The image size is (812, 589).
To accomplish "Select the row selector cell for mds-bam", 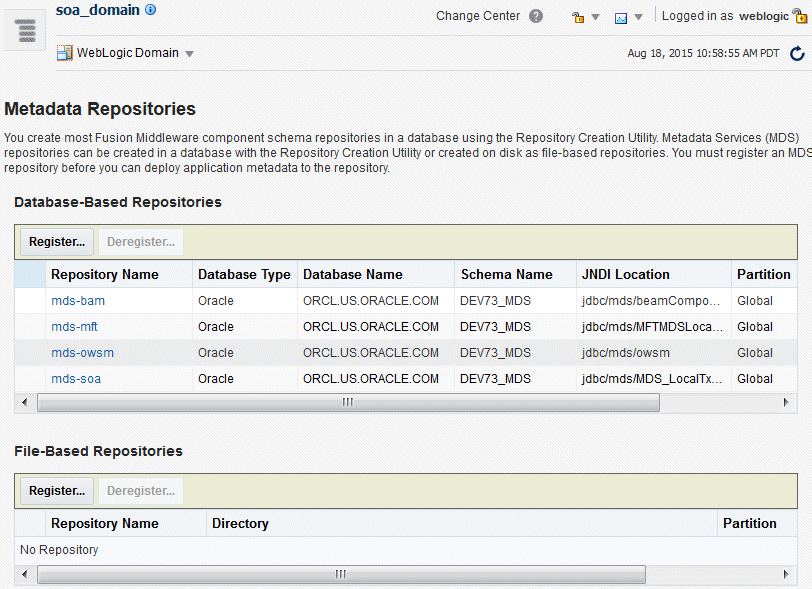I will [x=30, y=301].
